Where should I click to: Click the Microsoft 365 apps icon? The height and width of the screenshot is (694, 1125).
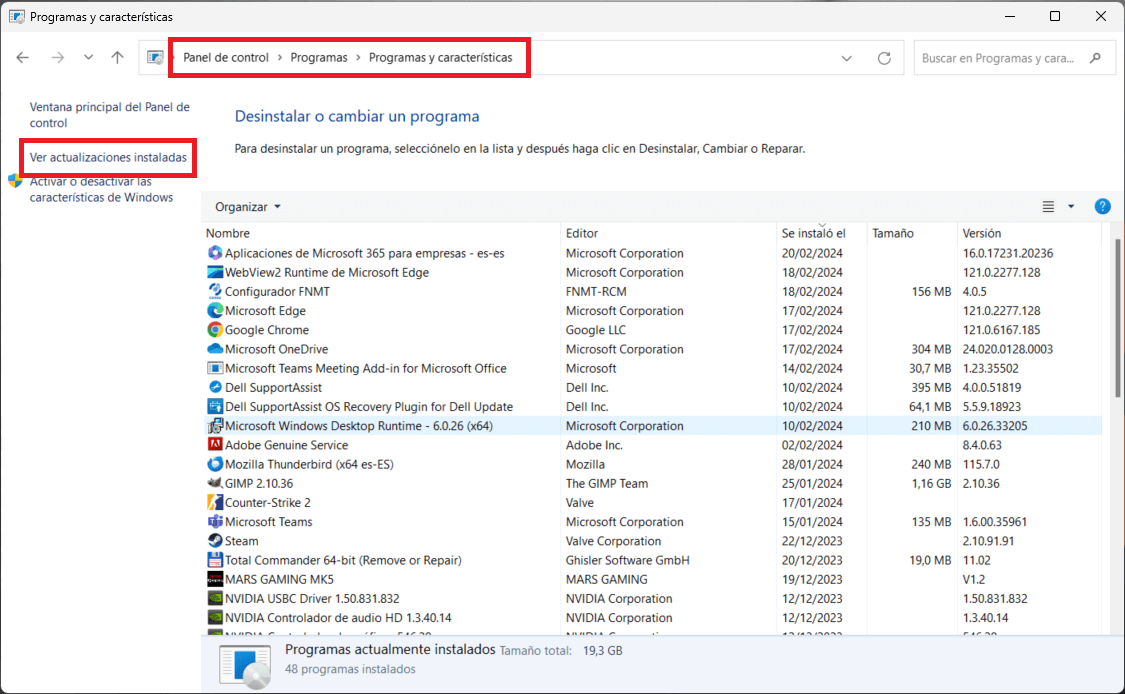click(x=215, y=253)
